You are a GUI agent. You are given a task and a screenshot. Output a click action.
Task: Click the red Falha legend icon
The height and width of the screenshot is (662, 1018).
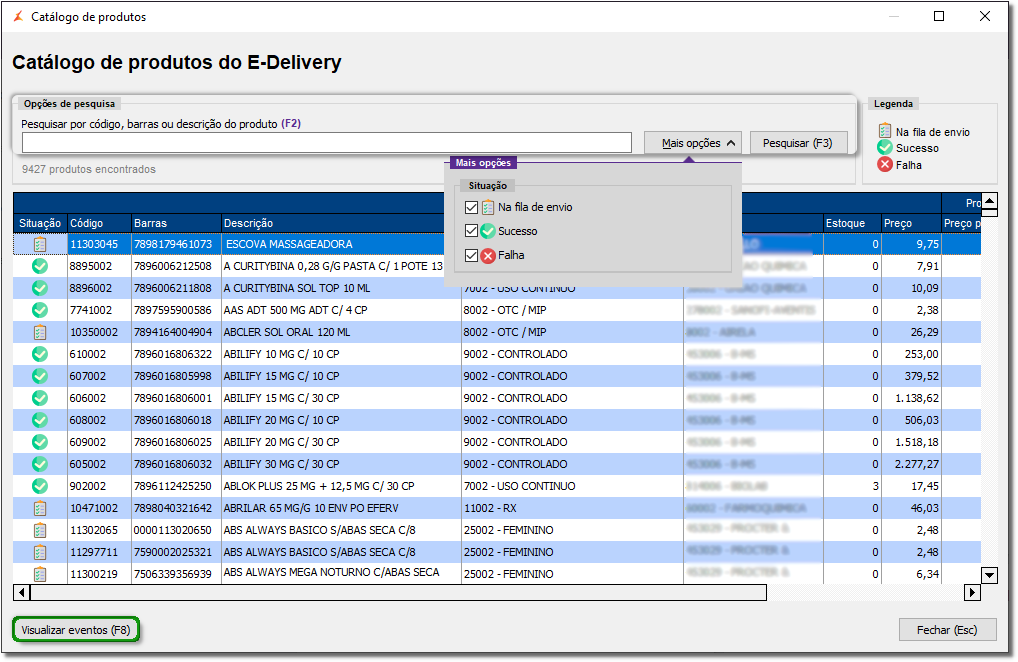(885, 165)
